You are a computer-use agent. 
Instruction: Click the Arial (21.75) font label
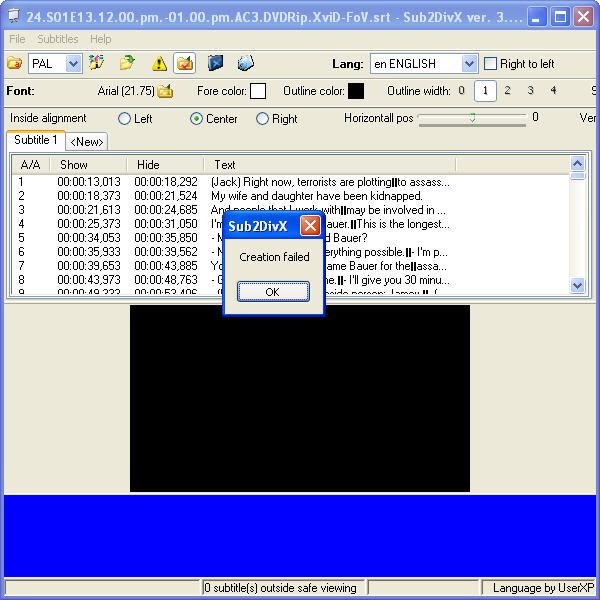(x=126, y=91)
